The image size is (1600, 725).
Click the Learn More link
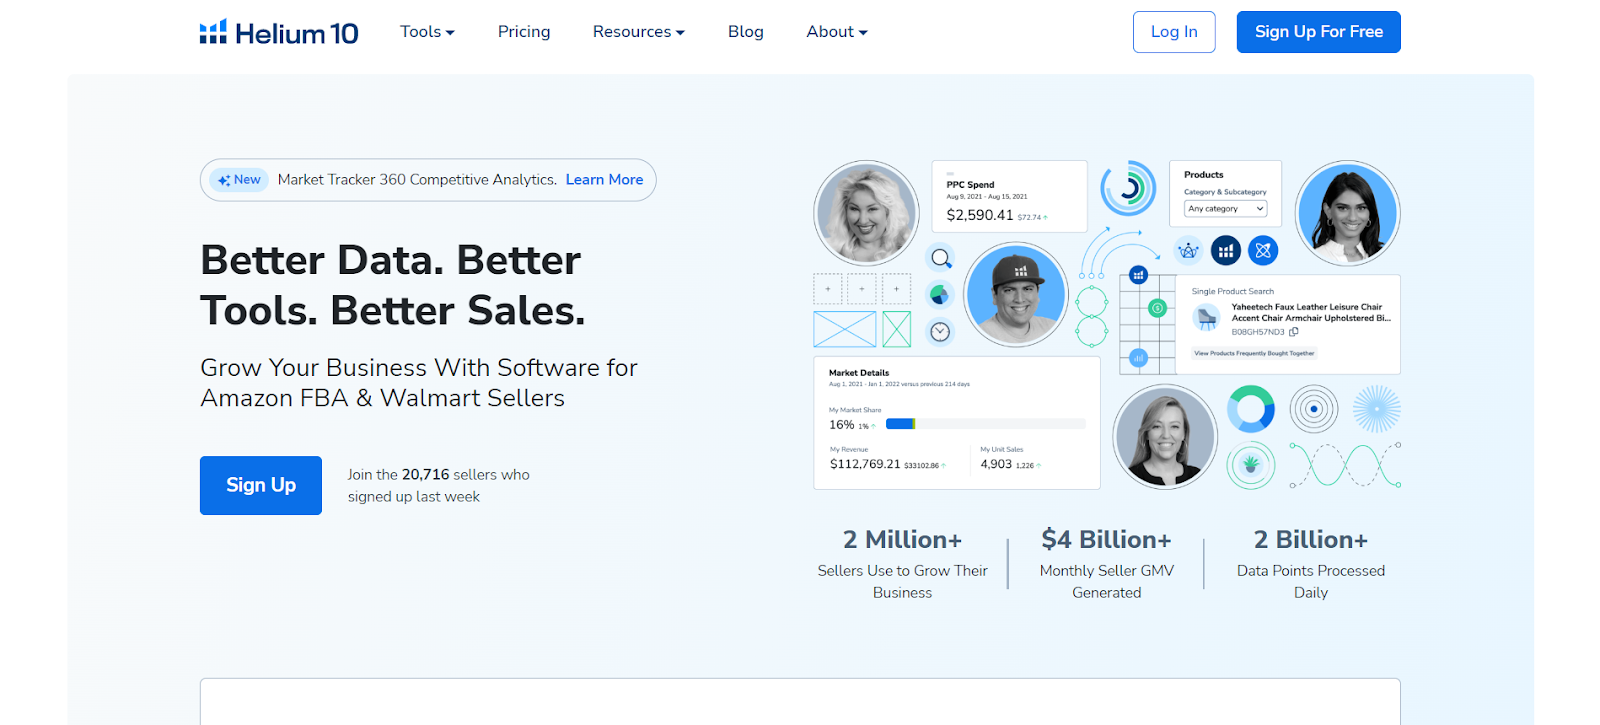click(604, 180)
